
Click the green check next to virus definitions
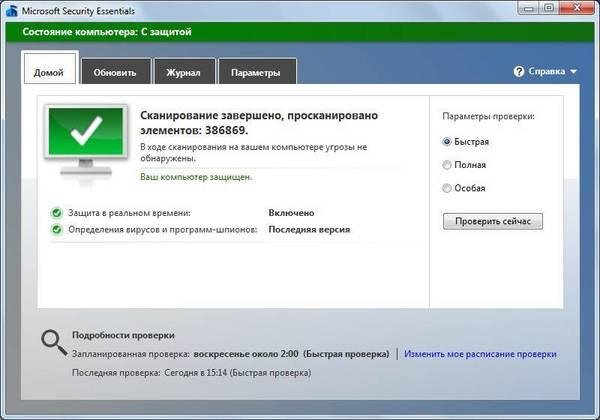[x=57, y=230]
